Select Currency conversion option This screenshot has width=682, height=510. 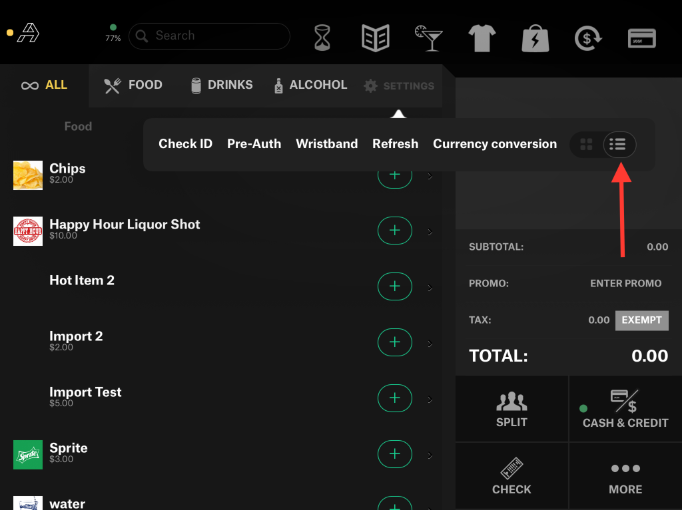point(494,144)
